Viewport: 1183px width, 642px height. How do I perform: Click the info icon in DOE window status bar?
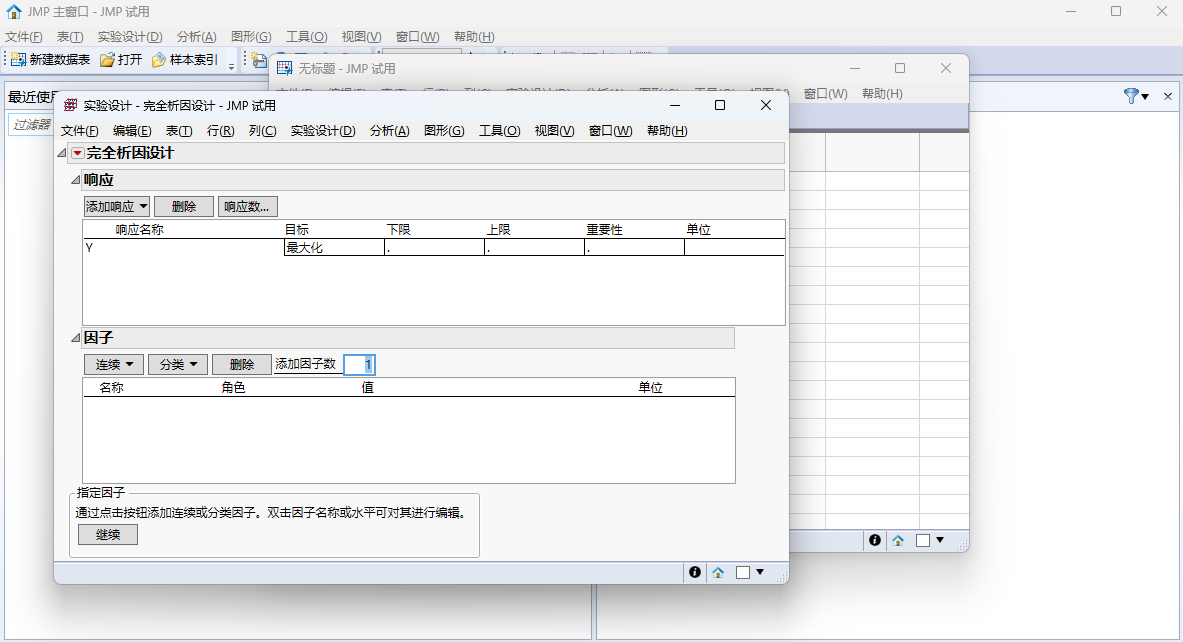[694, 572]
